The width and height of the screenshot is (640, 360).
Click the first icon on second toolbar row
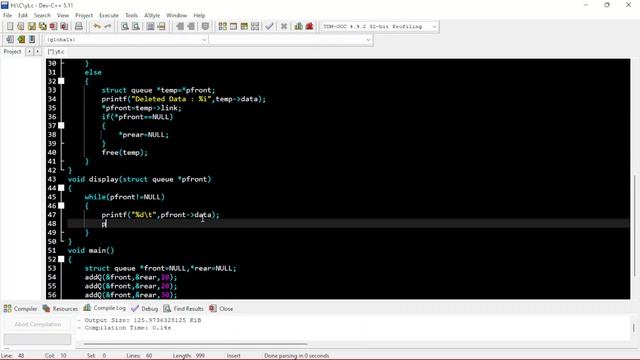click(x=10, y=40)
